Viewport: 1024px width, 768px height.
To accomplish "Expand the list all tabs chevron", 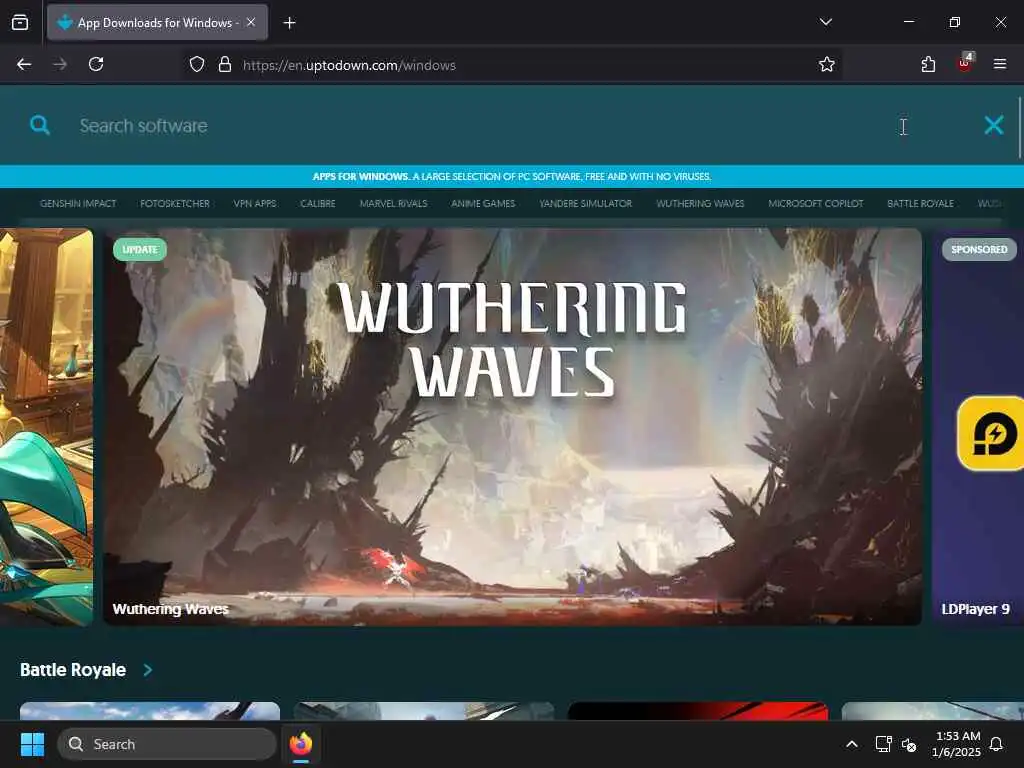I will click(x=825, y=22).
